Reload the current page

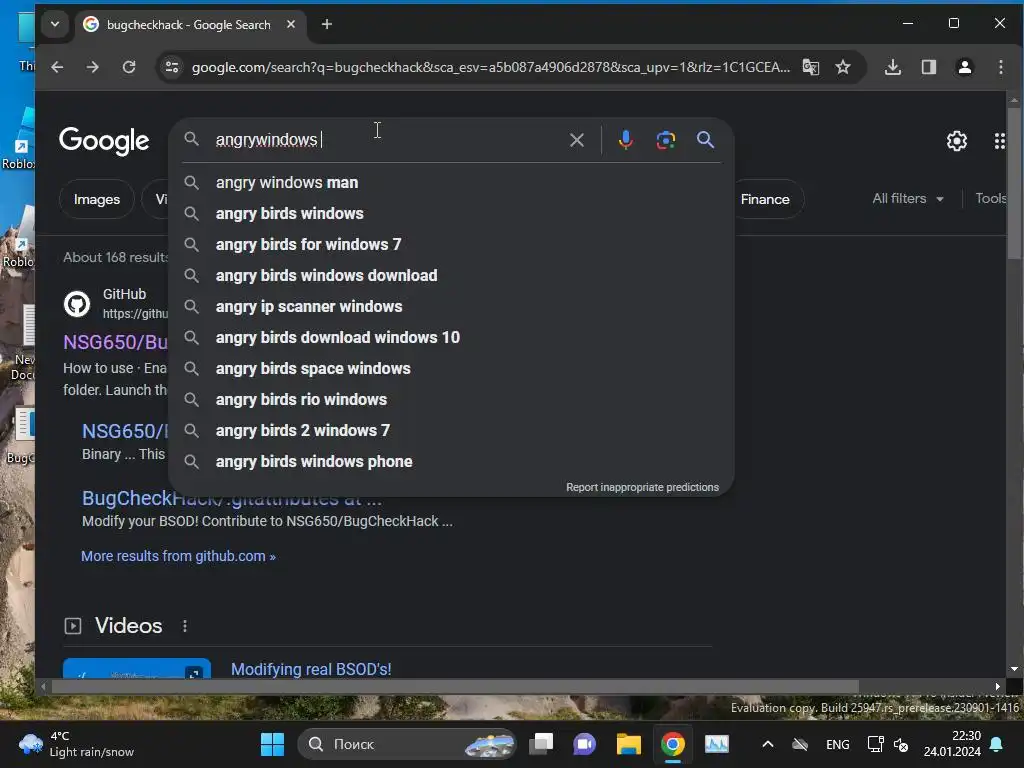point(129,67)
